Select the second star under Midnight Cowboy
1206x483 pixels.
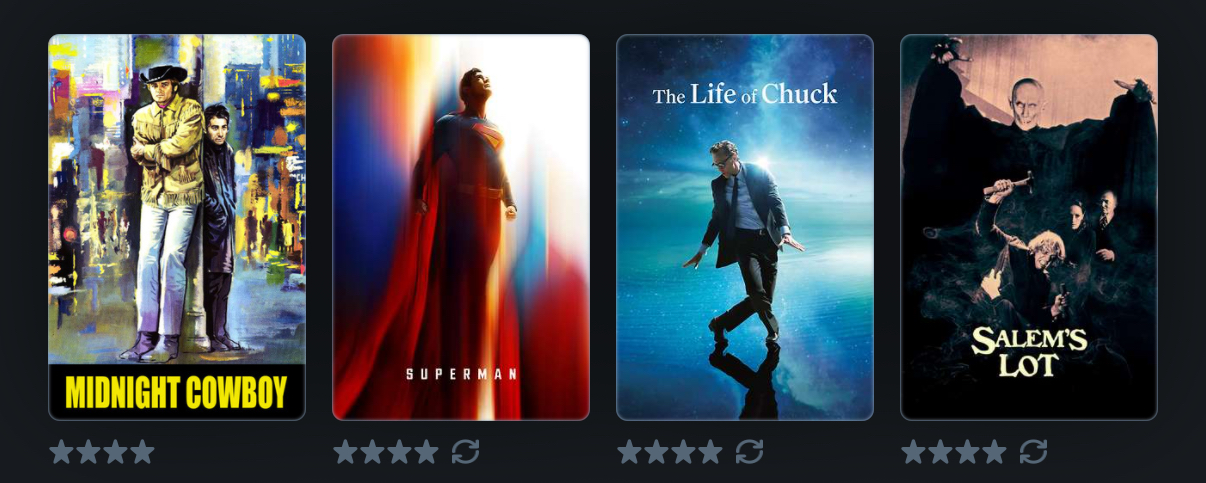coord(88,452)
